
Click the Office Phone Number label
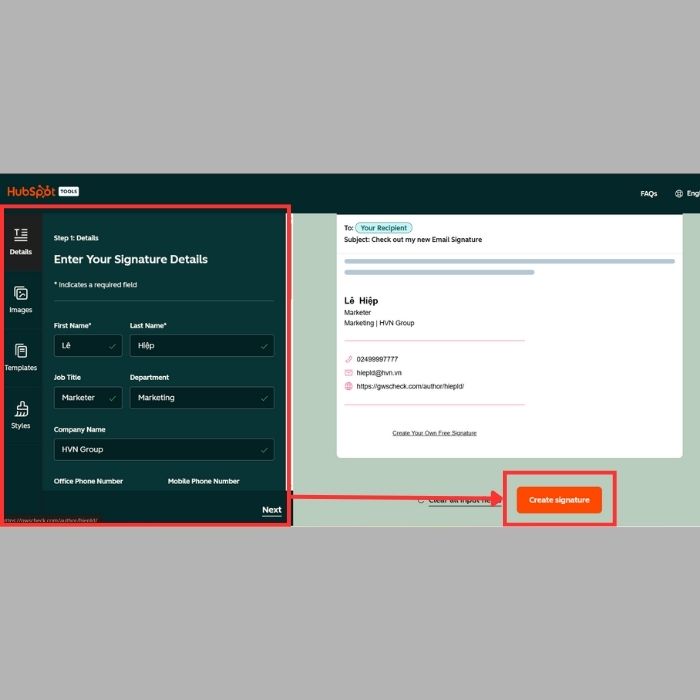coord(88,481)
